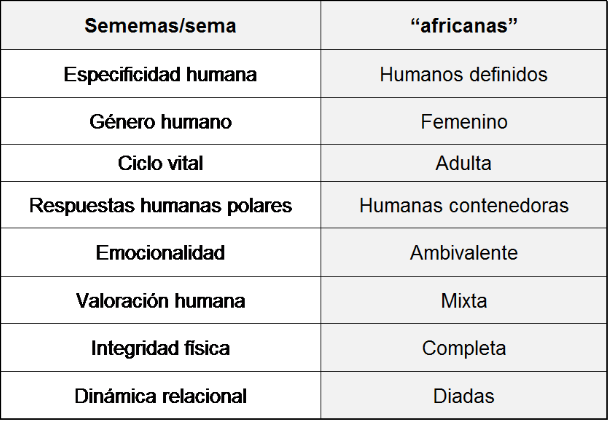Select the "Femenino" value cell
609x421 pixels.
463,122
